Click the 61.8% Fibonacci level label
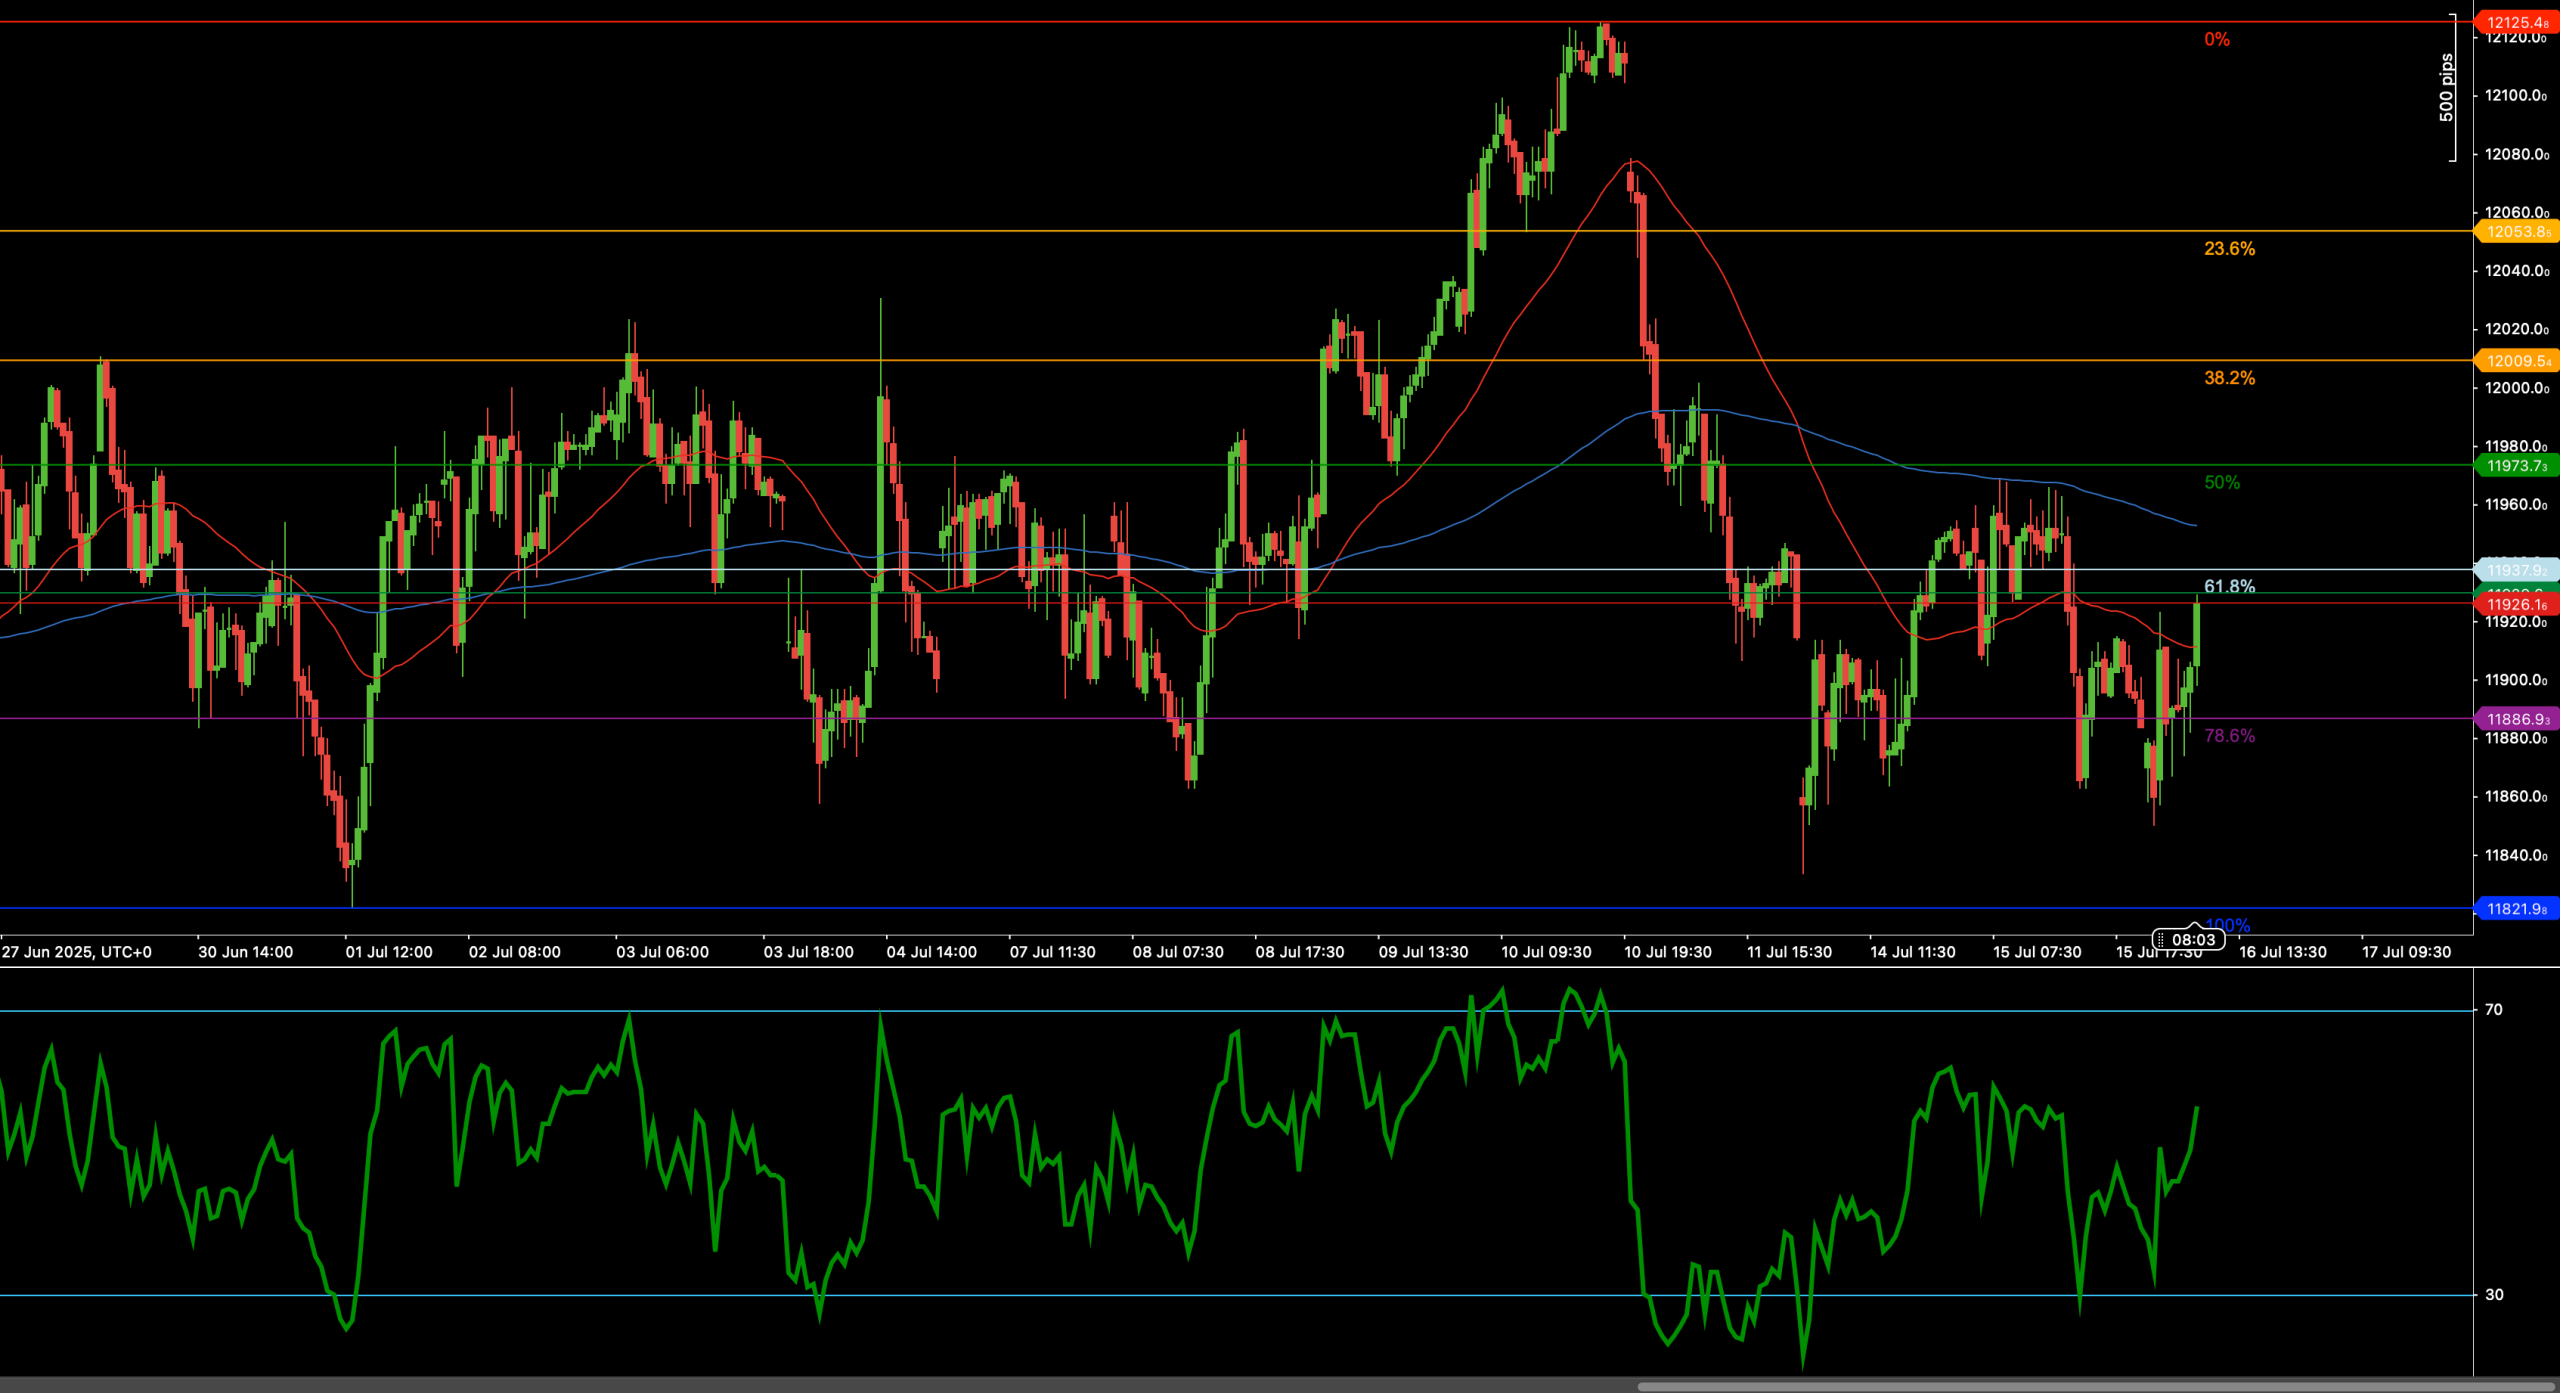2560x1393 pixels. (x=2229, y=586)
